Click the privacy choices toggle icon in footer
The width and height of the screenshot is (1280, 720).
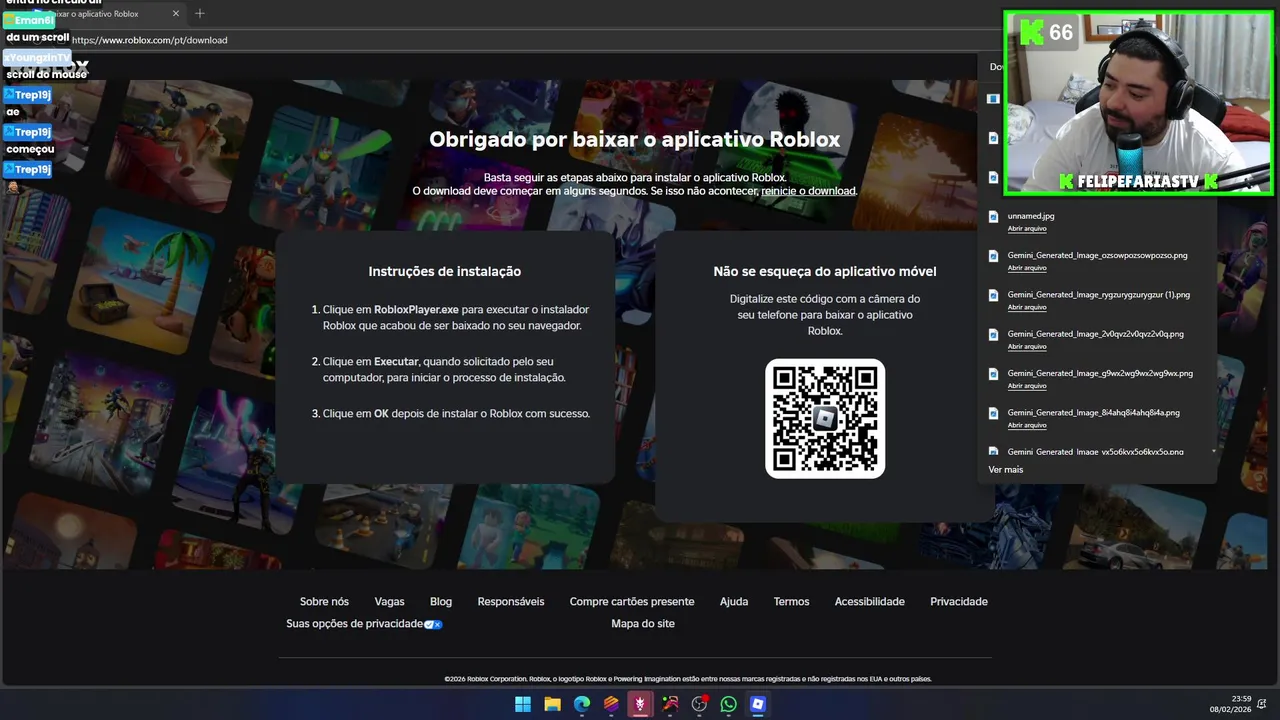433,624
